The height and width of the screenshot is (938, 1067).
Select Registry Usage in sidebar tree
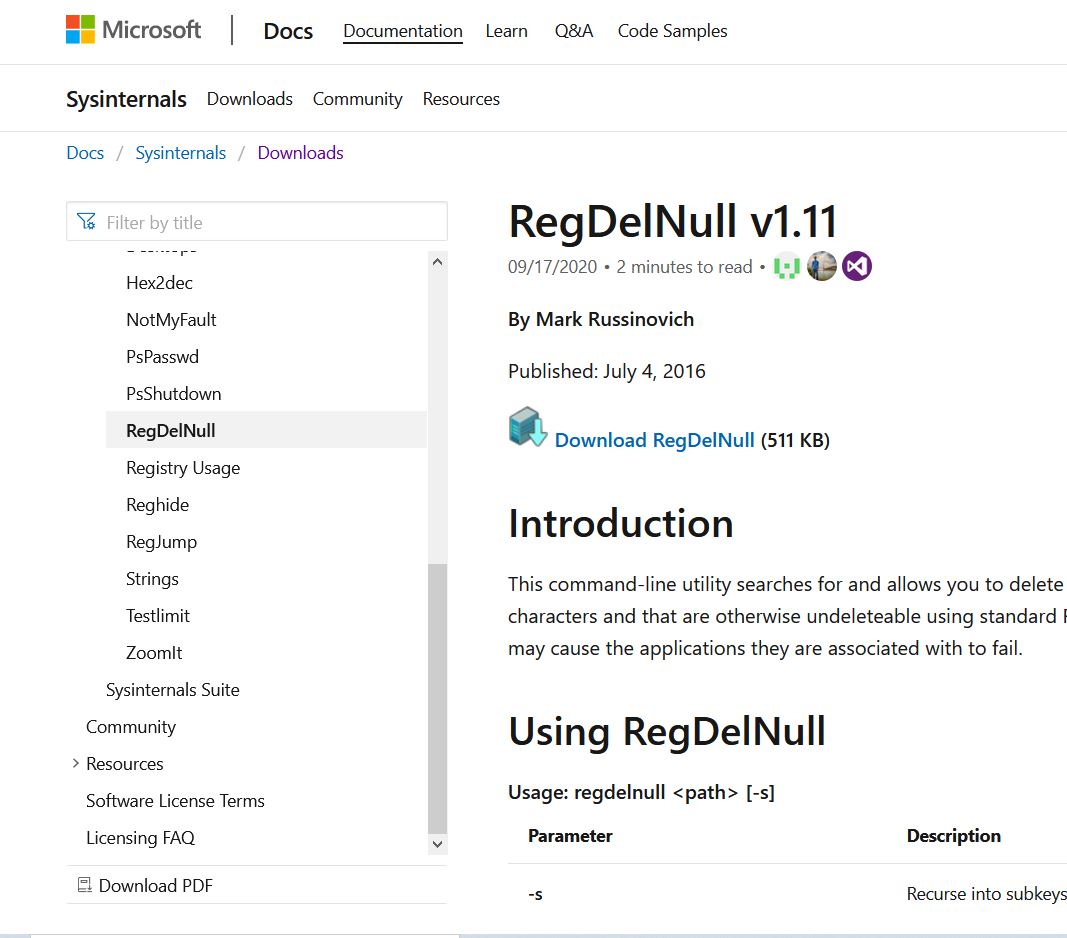point(183,468)
